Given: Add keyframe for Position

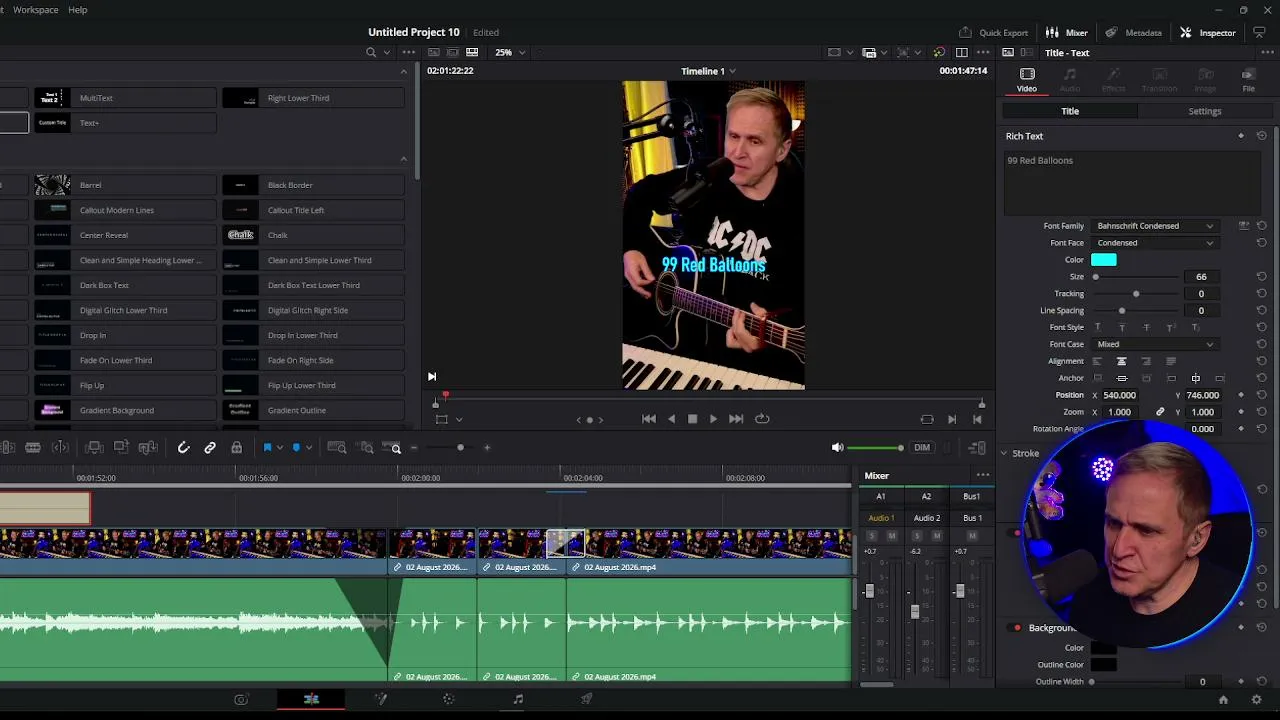Looking at the screenshot, I should click(x=1241, y=395).
